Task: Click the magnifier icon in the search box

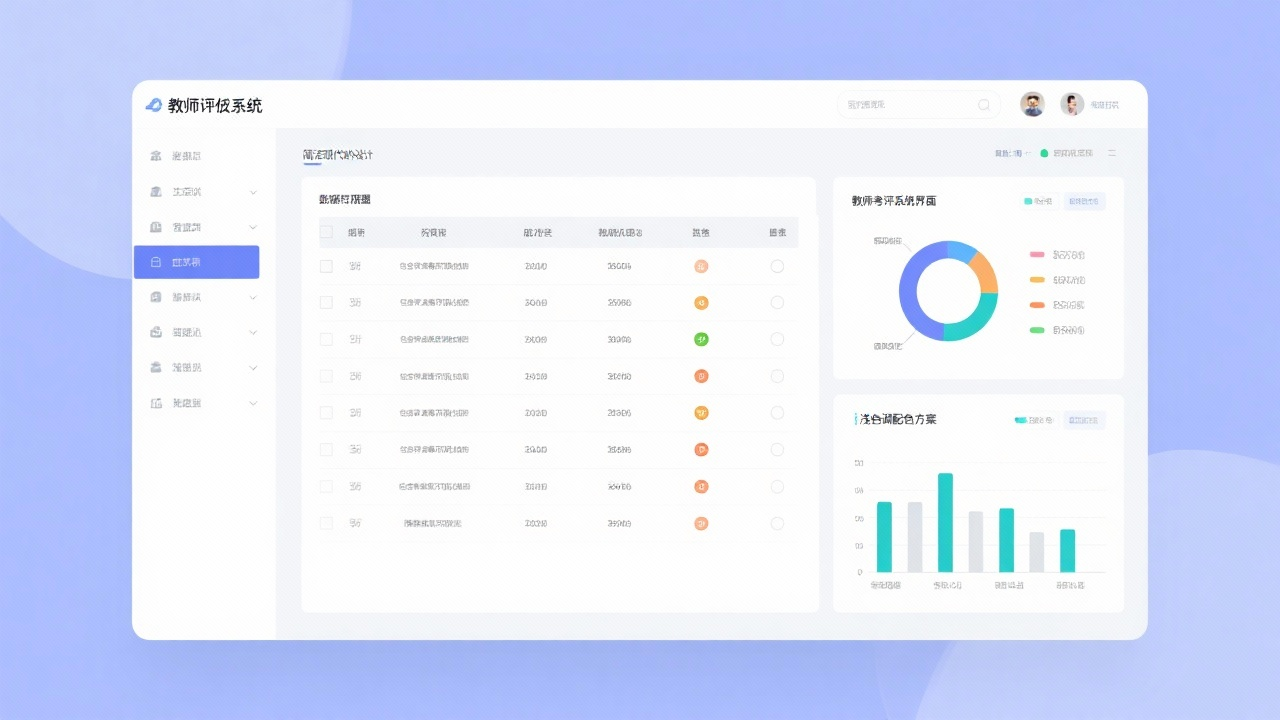Action: point(984,105)
